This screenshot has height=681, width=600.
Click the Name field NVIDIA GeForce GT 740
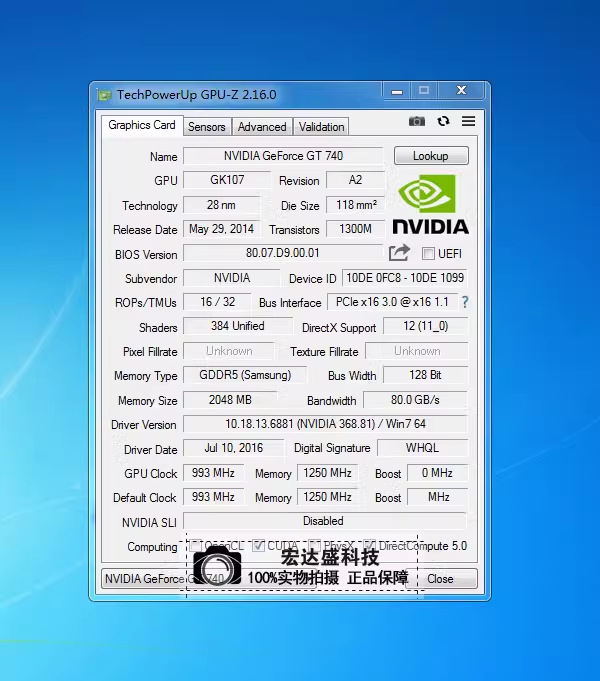point(283,155)
